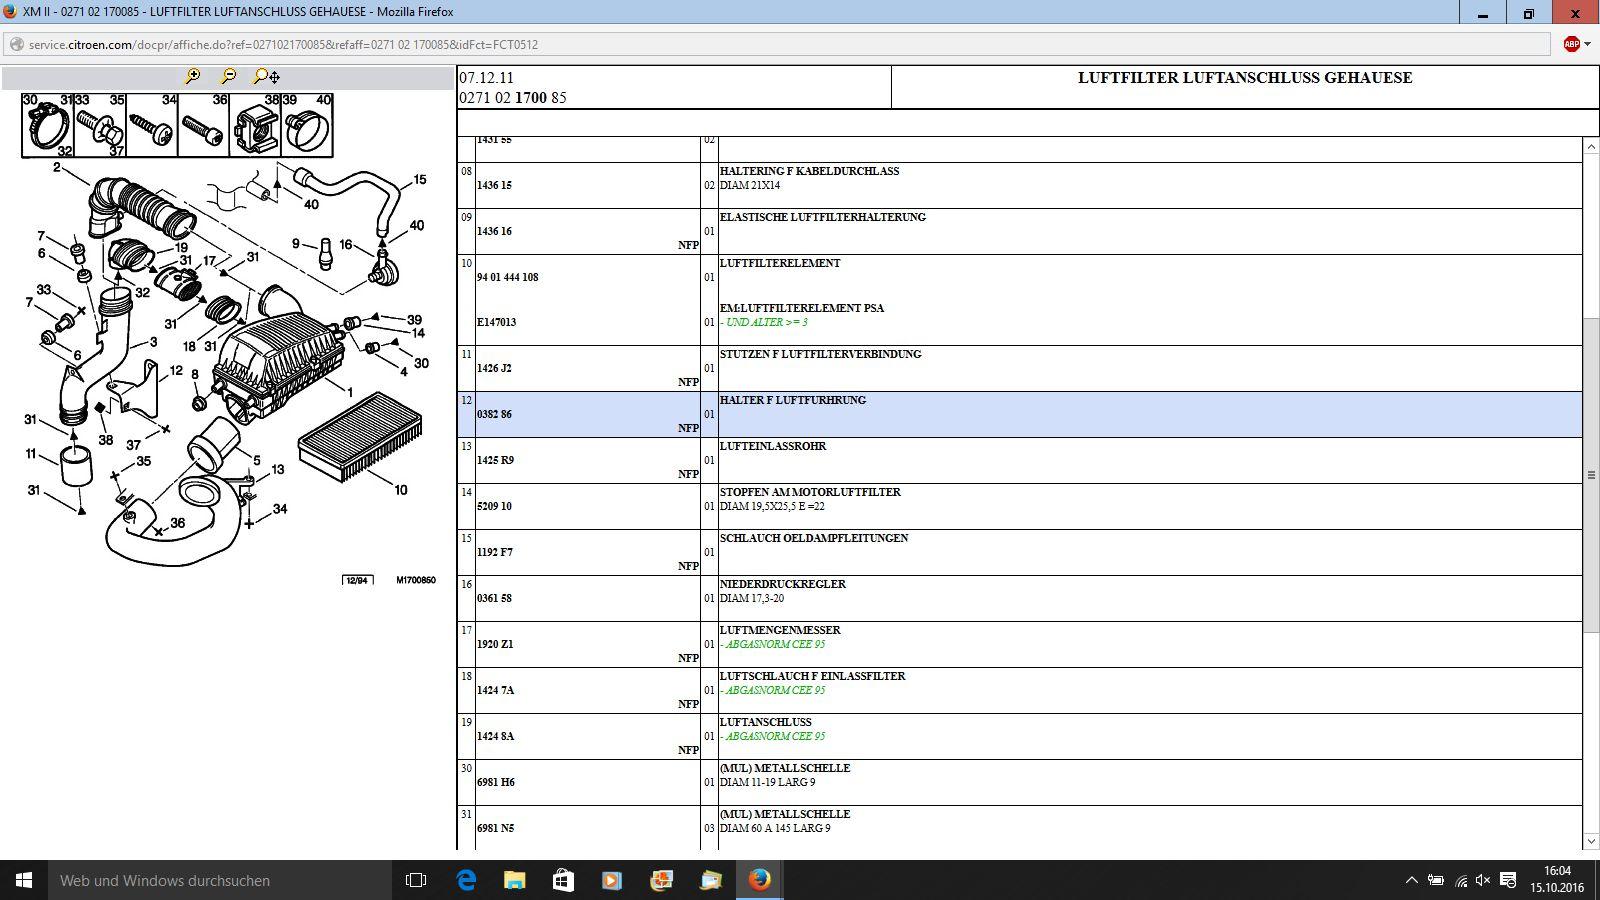Select 'LUFTSCHLAUCH F EINLASSFILTER' description

tap(812, 676)
